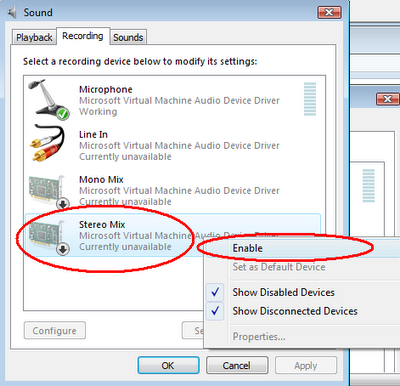
Task: Select the Mono Mix sound card icon
Action: pyautogui.click(x=49, y=192)
